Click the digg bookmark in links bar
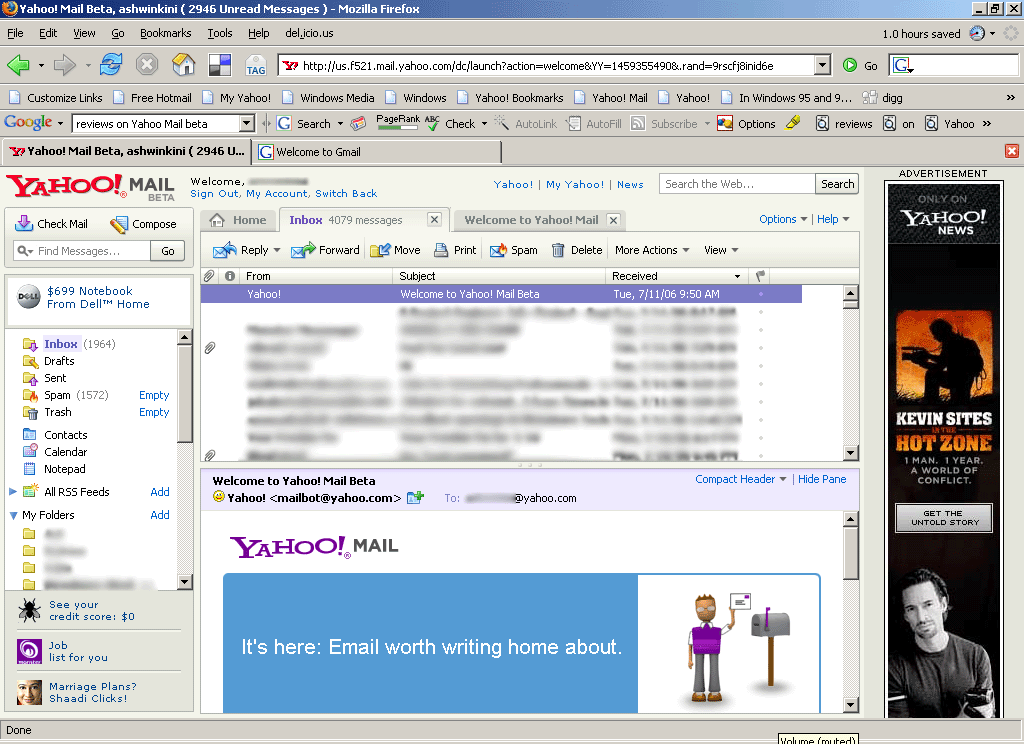 (882, 98)
